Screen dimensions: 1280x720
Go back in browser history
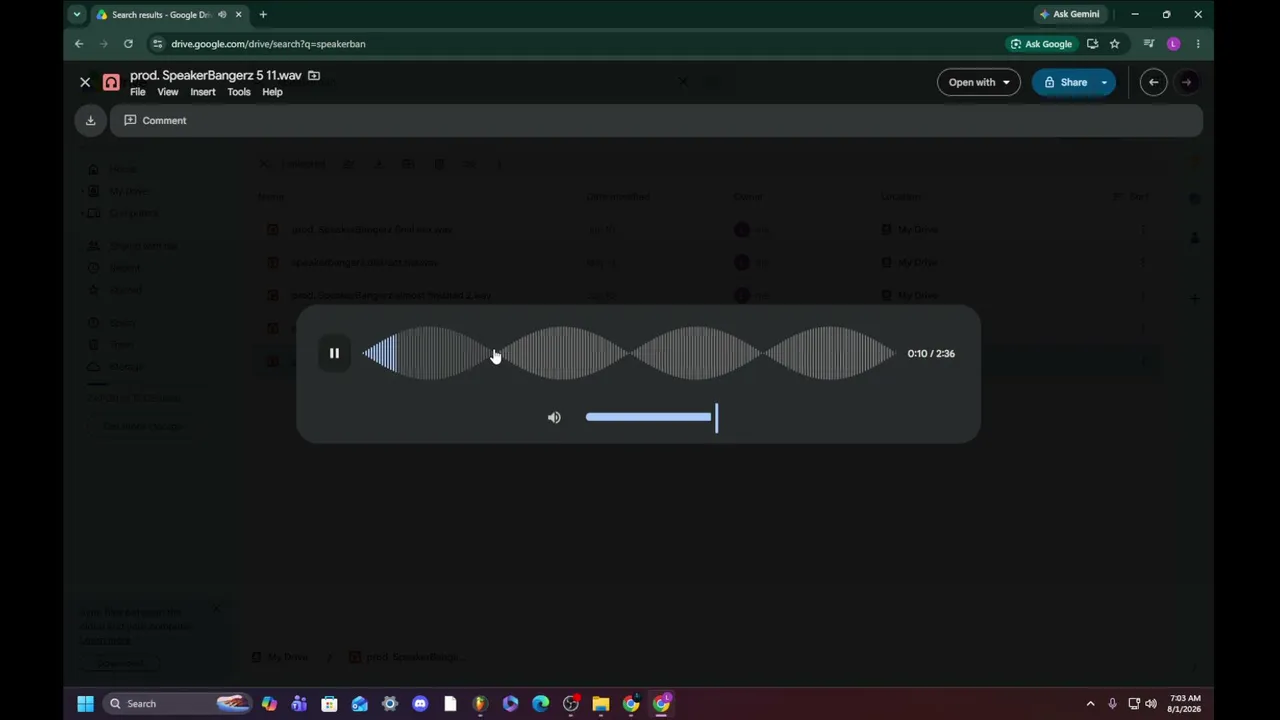79,44
